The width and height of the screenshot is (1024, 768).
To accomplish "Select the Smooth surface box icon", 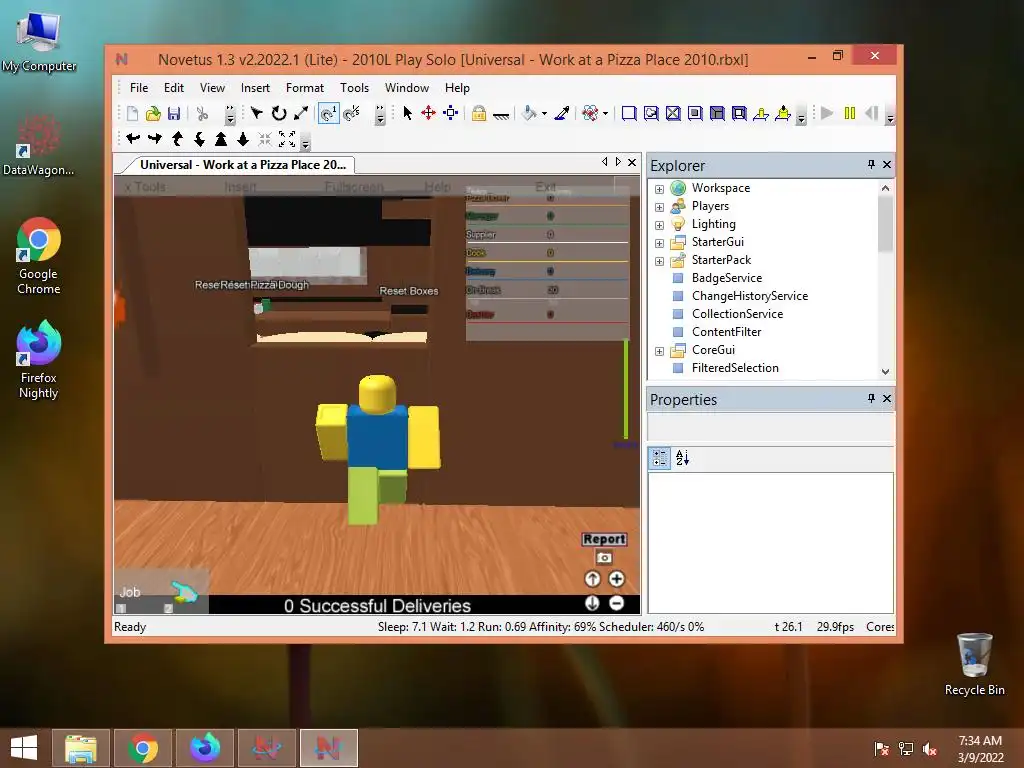I will 629,114.
